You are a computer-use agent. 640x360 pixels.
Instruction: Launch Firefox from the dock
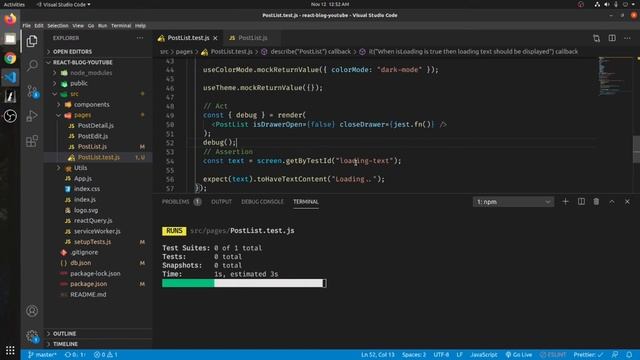point(10,19)
